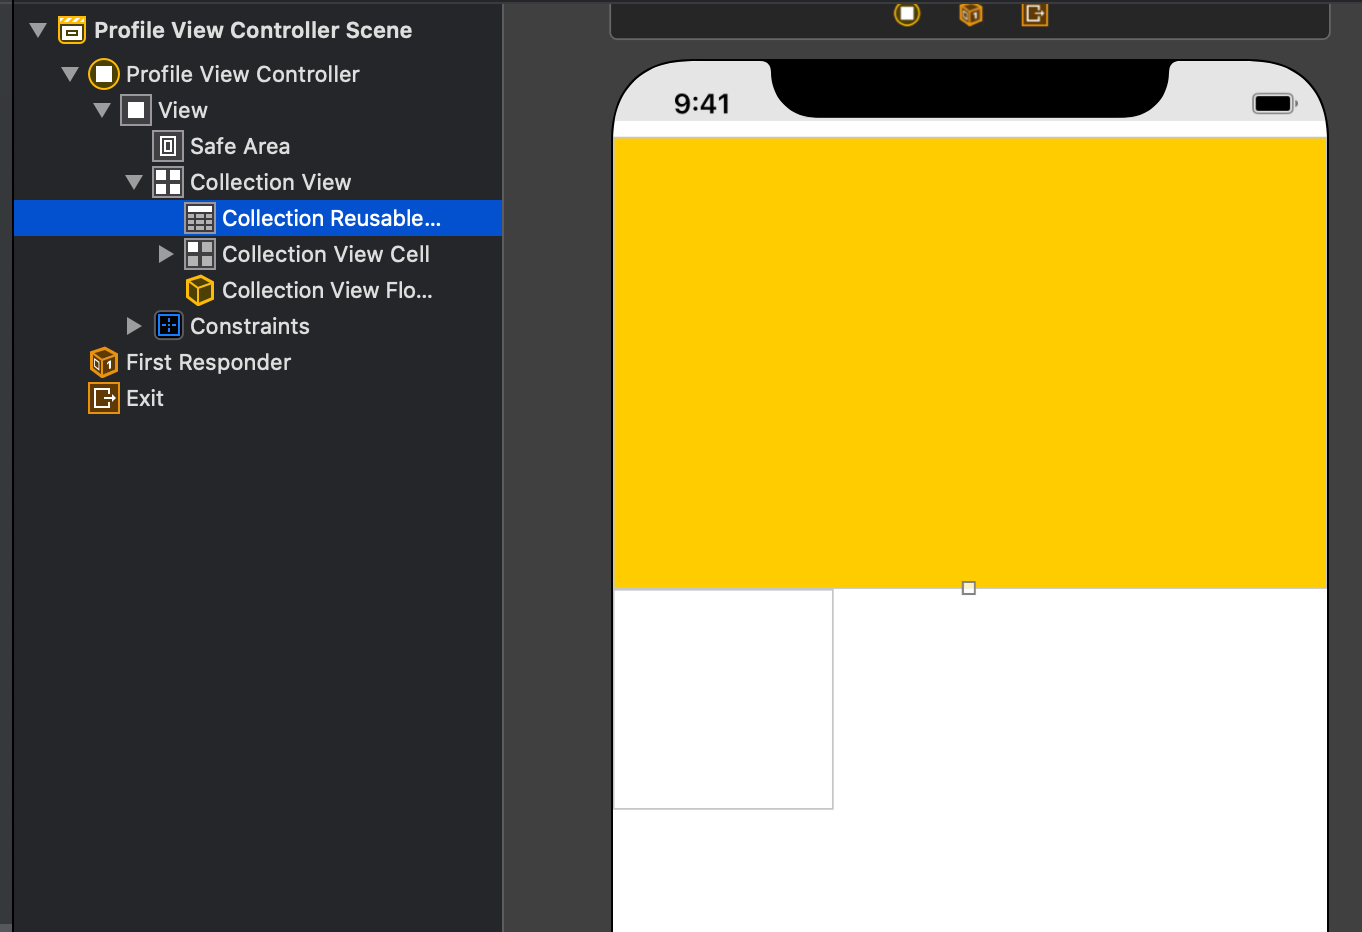Image resolution: width=1362 pixels, height=932 pixels.
Task: Select Profile View Controller Scene row
Action: click(258, 30)
